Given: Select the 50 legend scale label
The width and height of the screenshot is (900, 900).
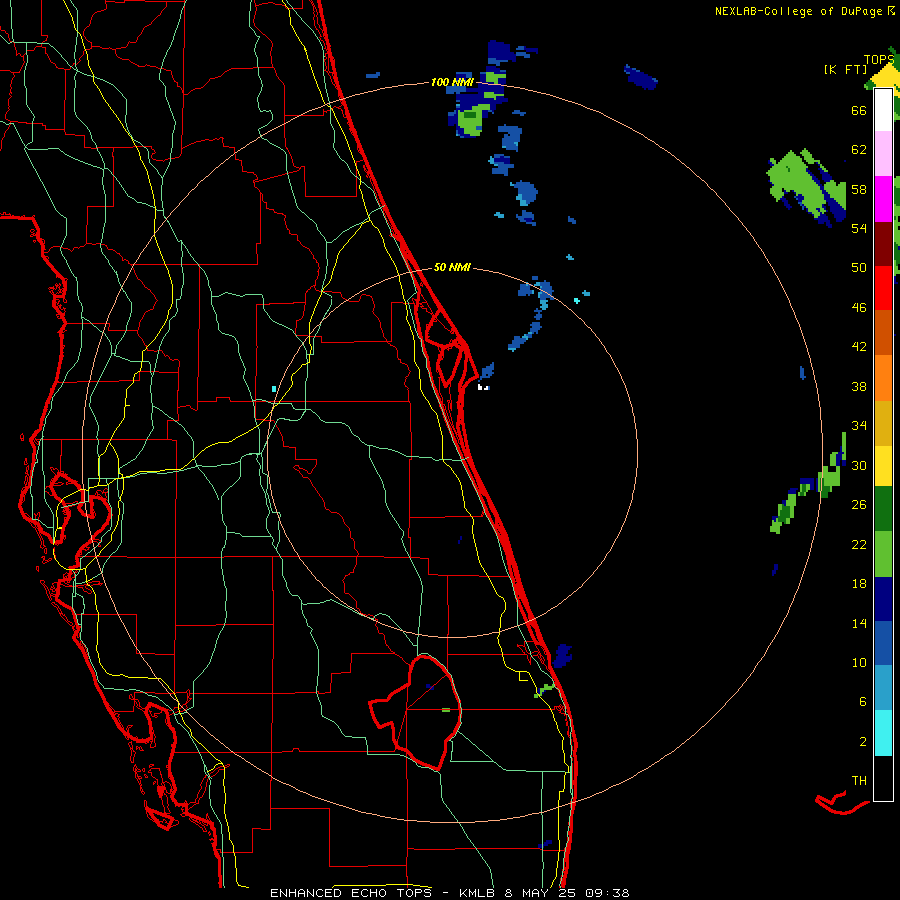Looking at the screenshot, I should pyautogui.click(x=859, y=267).
